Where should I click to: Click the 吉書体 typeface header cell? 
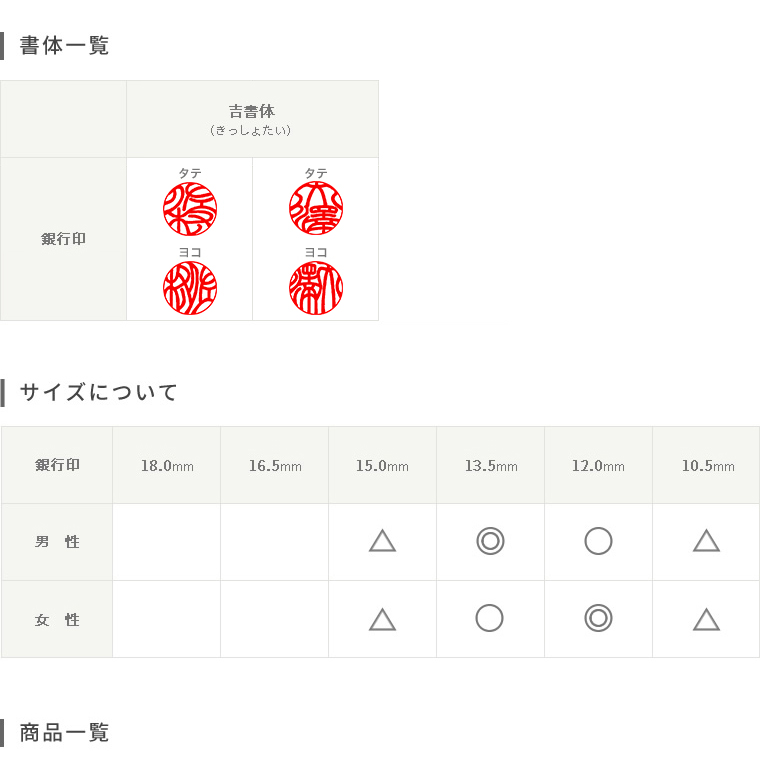[252, 119]
